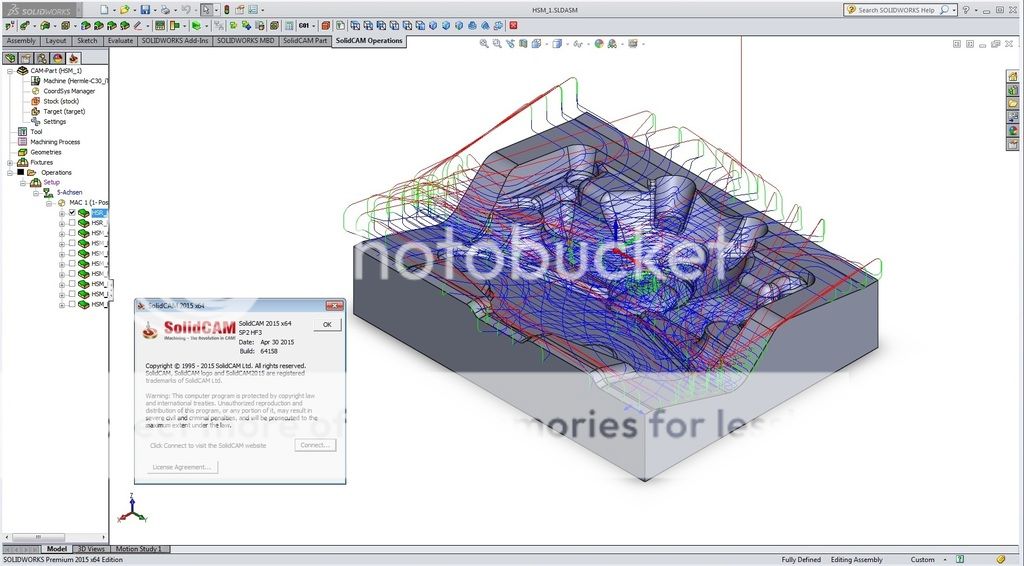
Task: Click the Search SOLIDWORKS Help field
Action: point(895,10)
